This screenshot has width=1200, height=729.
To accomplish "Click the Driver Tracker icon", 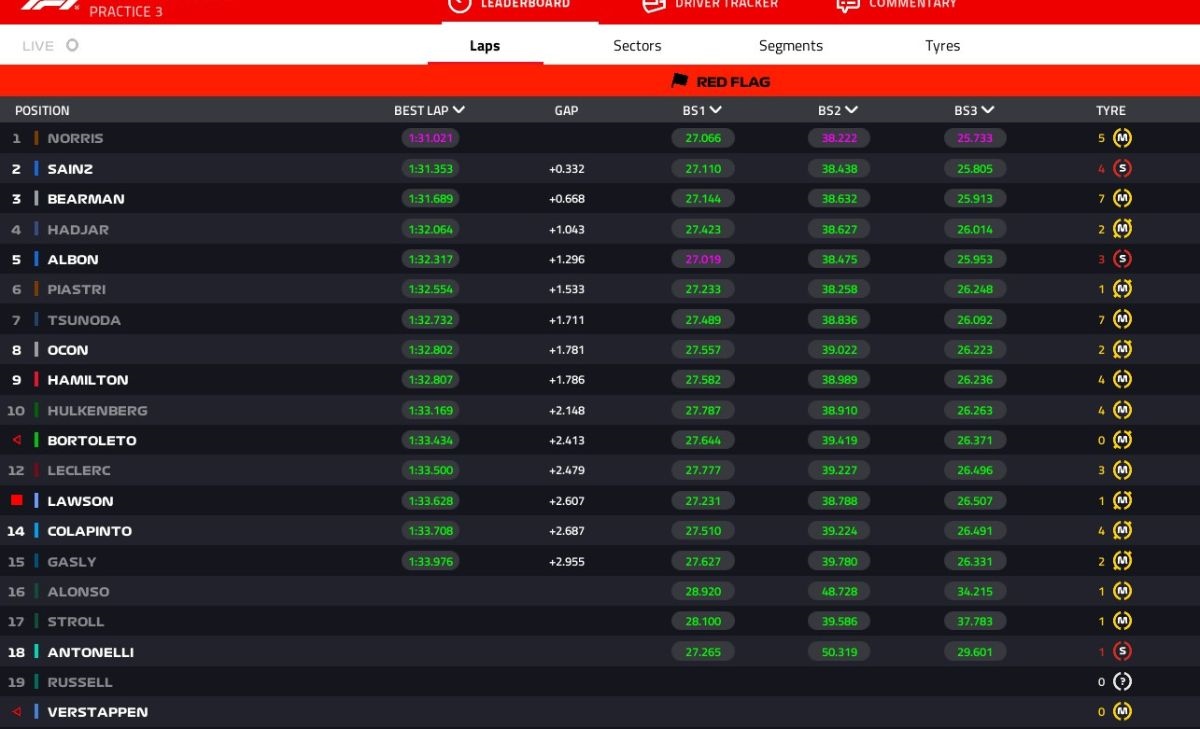I will 653,4.
